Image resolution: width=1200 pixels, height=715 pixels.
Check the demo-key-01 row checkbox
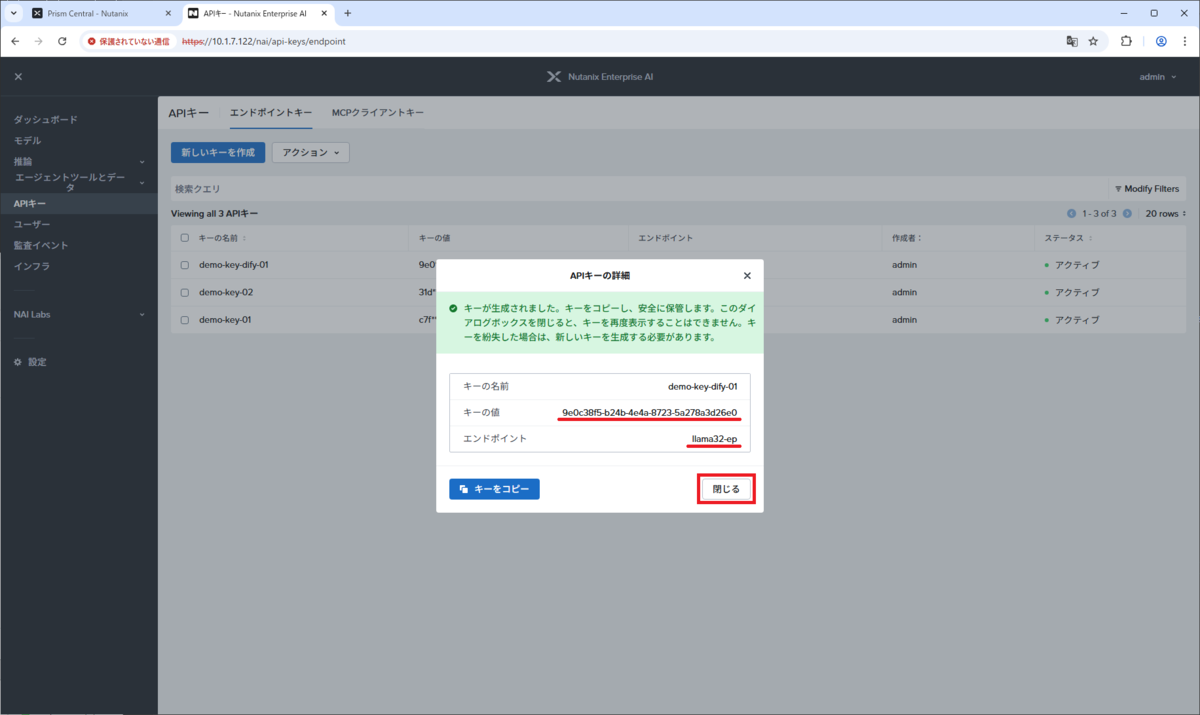click(x=185, y=320)
